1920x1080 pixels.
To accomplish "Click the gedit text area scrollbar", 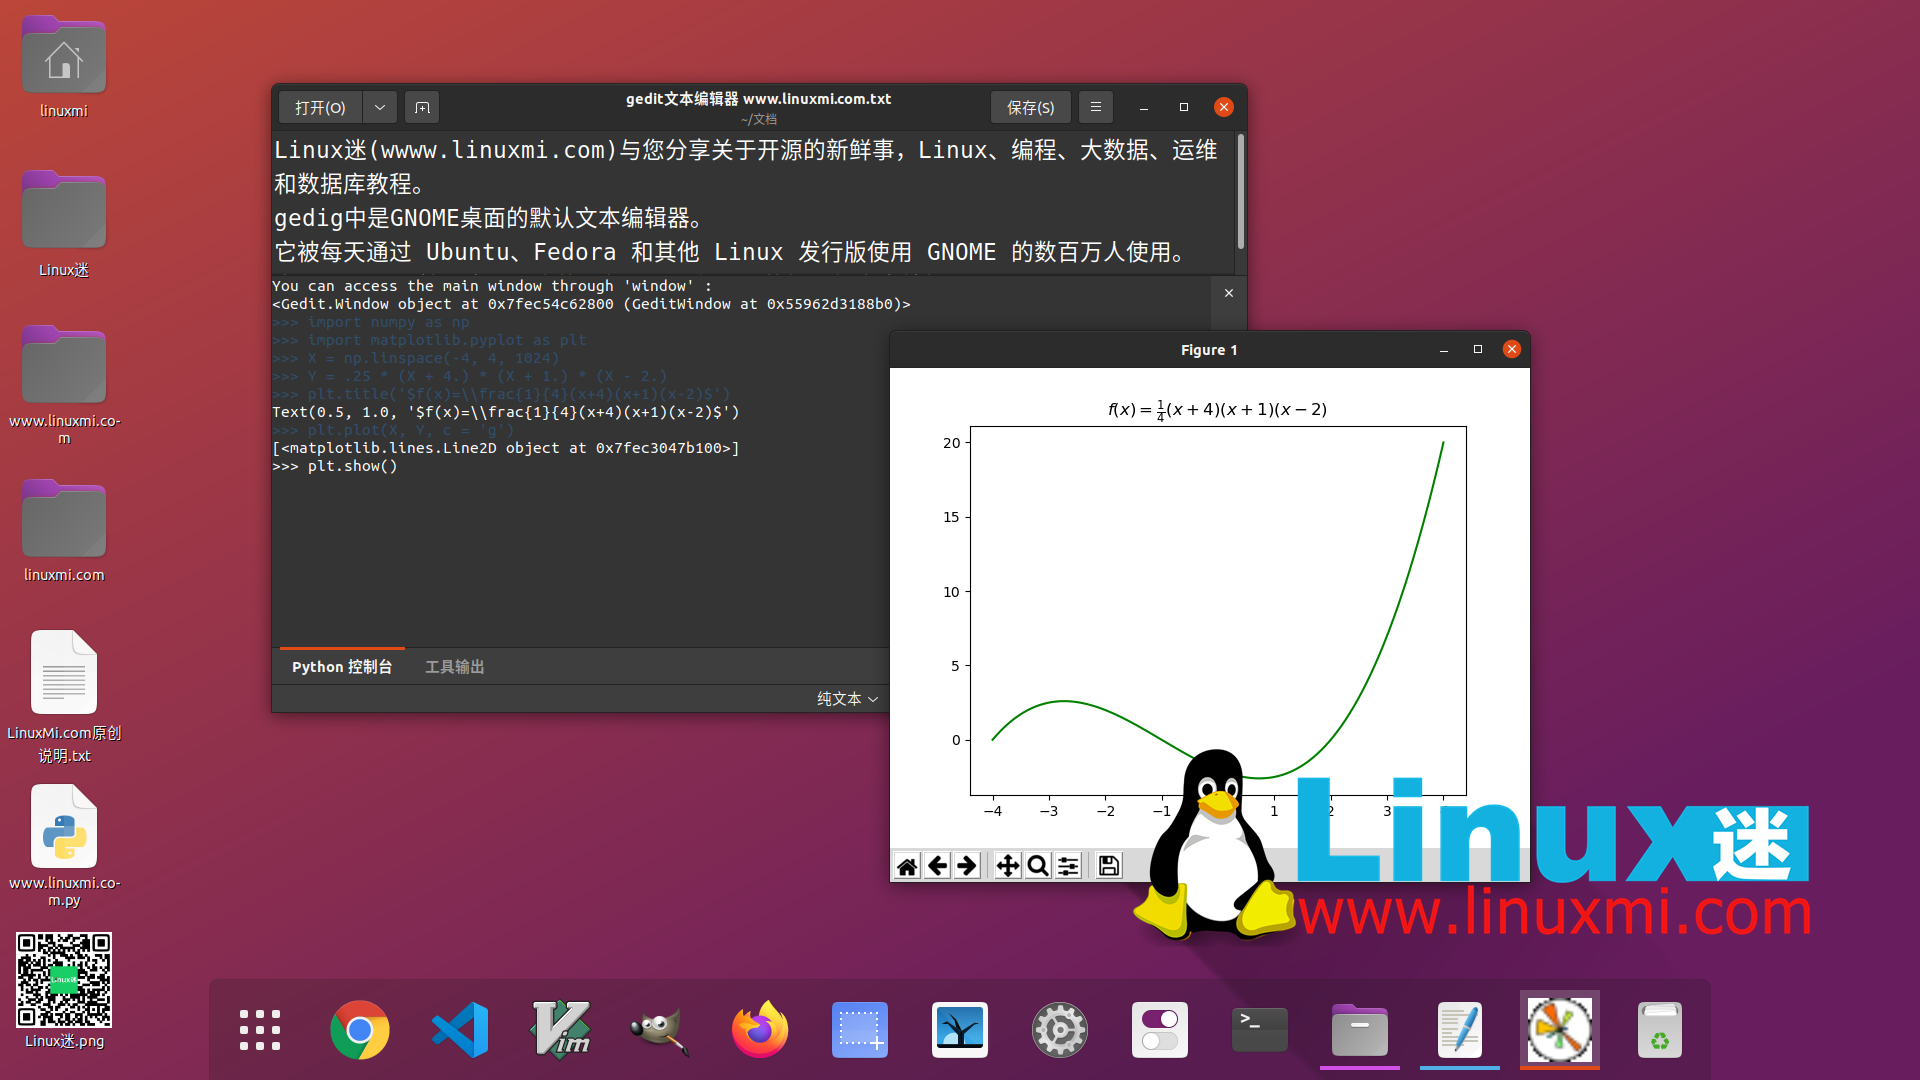I will click(1240, 192).
